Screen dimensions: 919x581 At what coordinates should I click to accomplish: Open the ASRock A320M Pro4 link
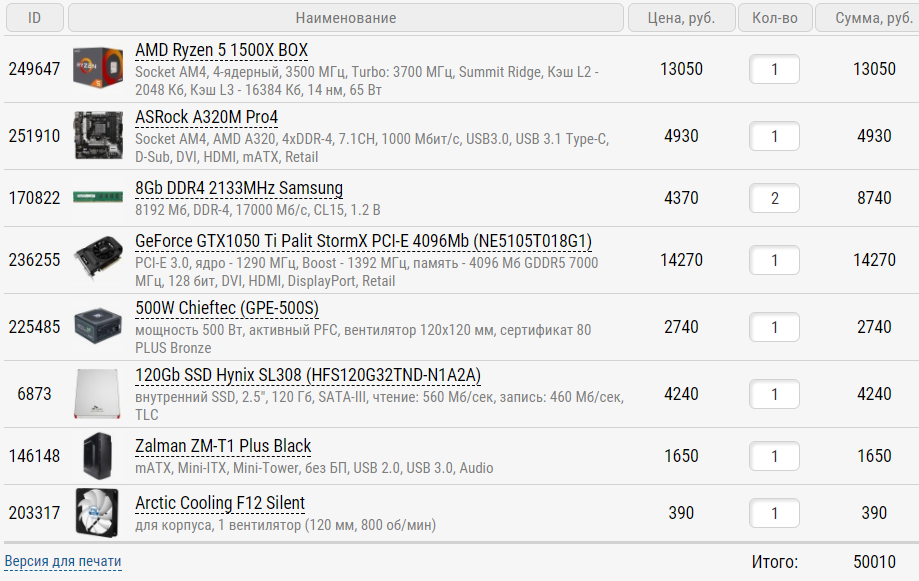(206, 117)
